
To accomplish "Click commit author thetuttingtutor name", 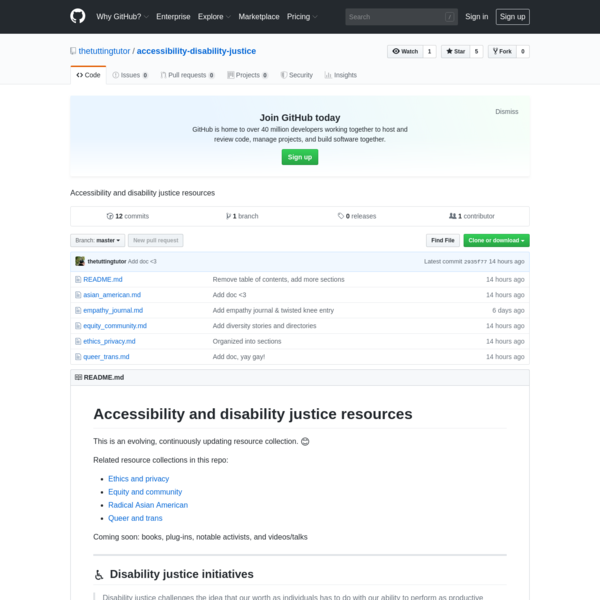I will tap(107, 261).
